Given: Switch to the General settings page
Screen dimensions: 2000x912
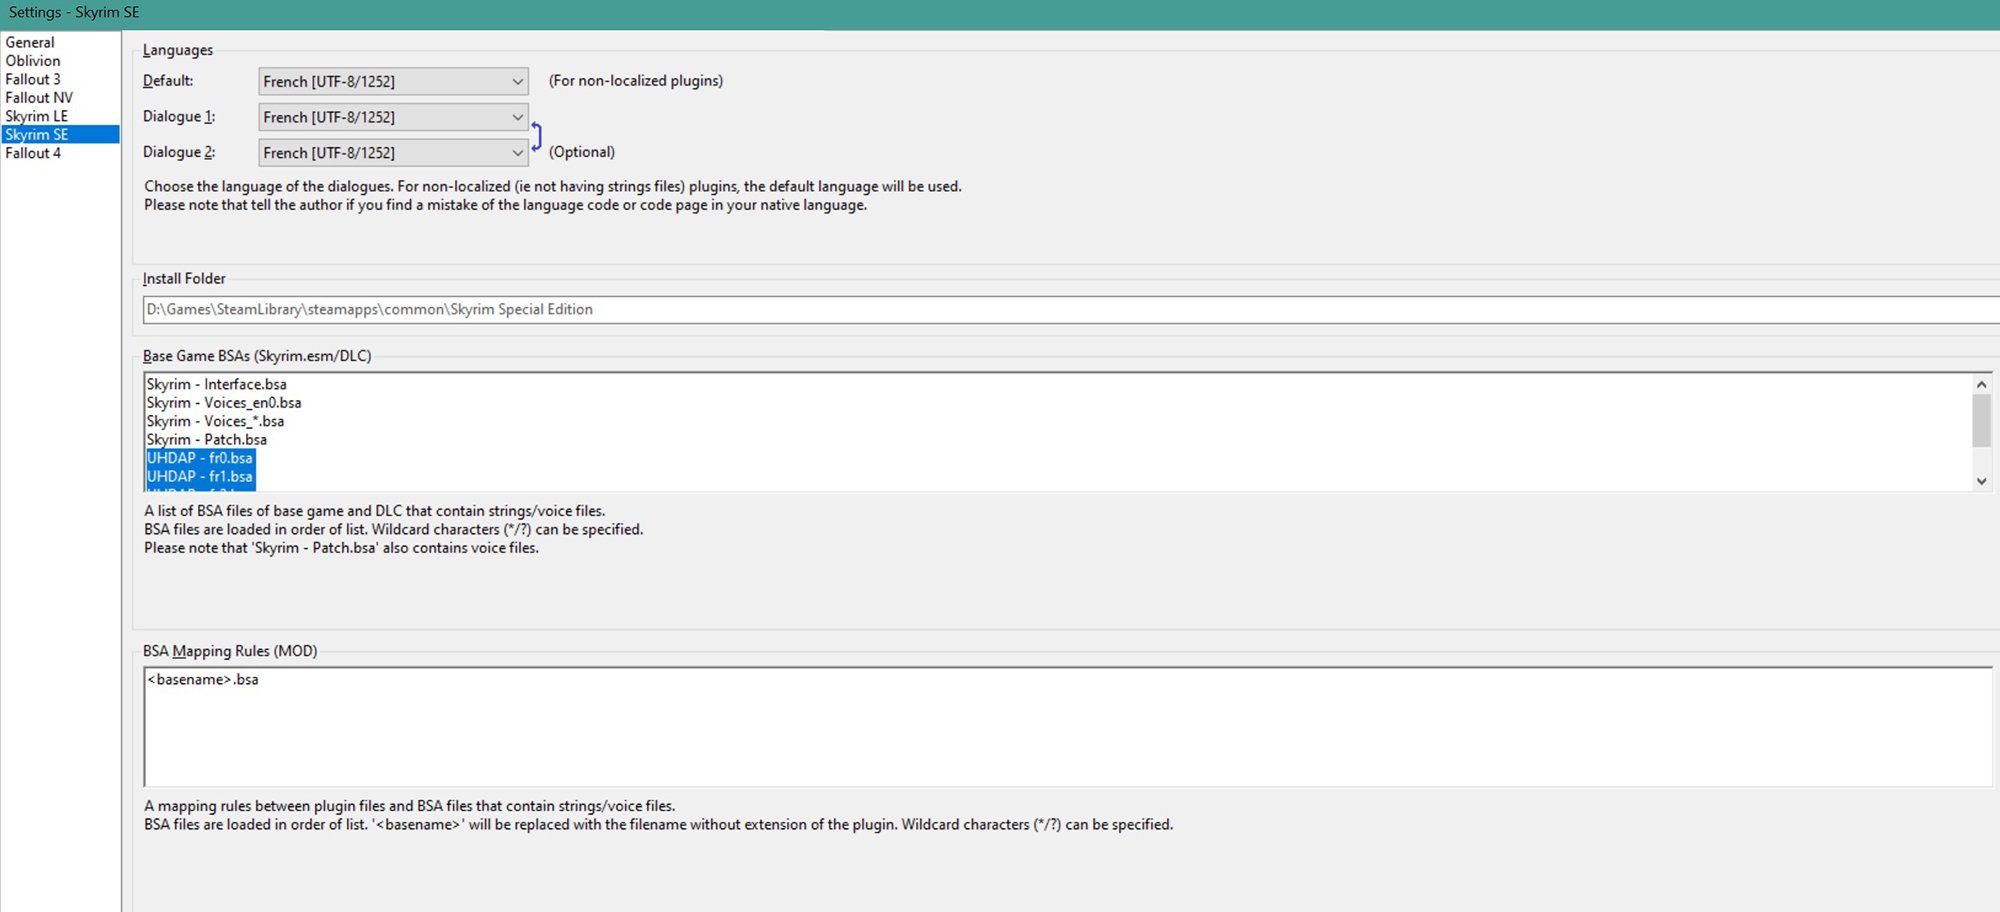Looking at the screenshot, I should pyautogui.click(x=30, y=42).
